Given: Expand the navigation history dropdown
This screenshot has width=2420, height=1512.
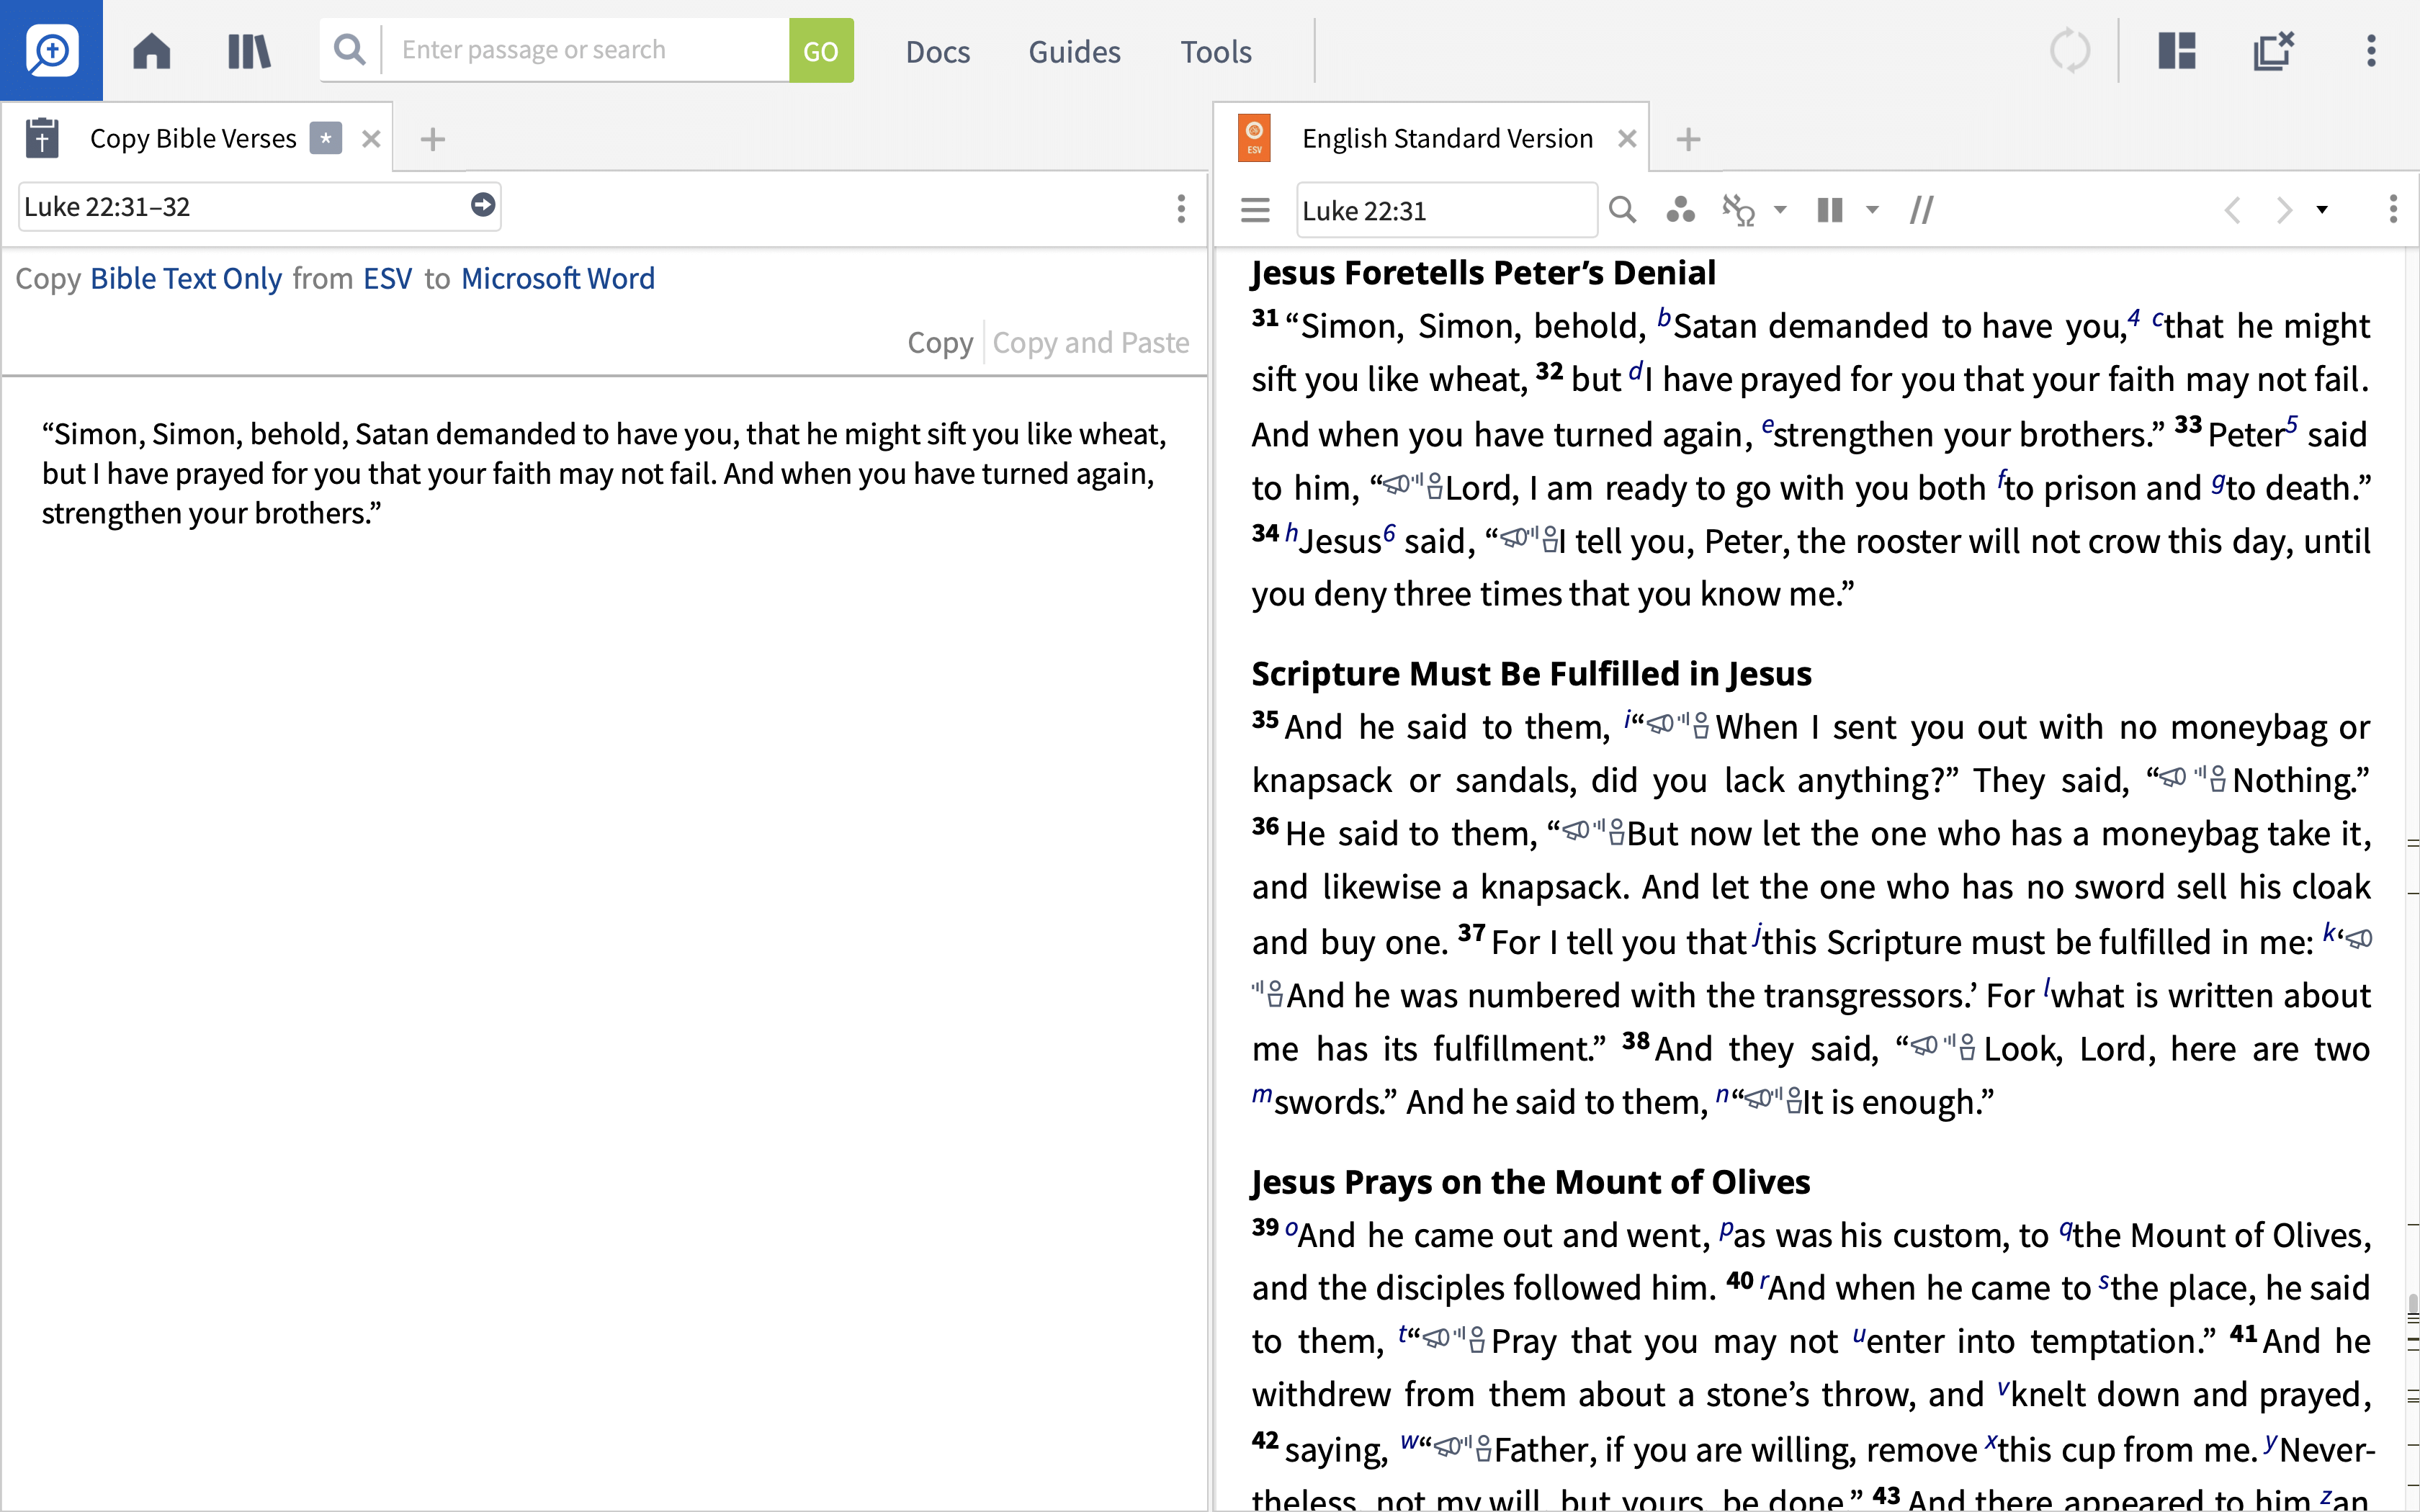Looking at the screenshot, I should (2322, 210).
